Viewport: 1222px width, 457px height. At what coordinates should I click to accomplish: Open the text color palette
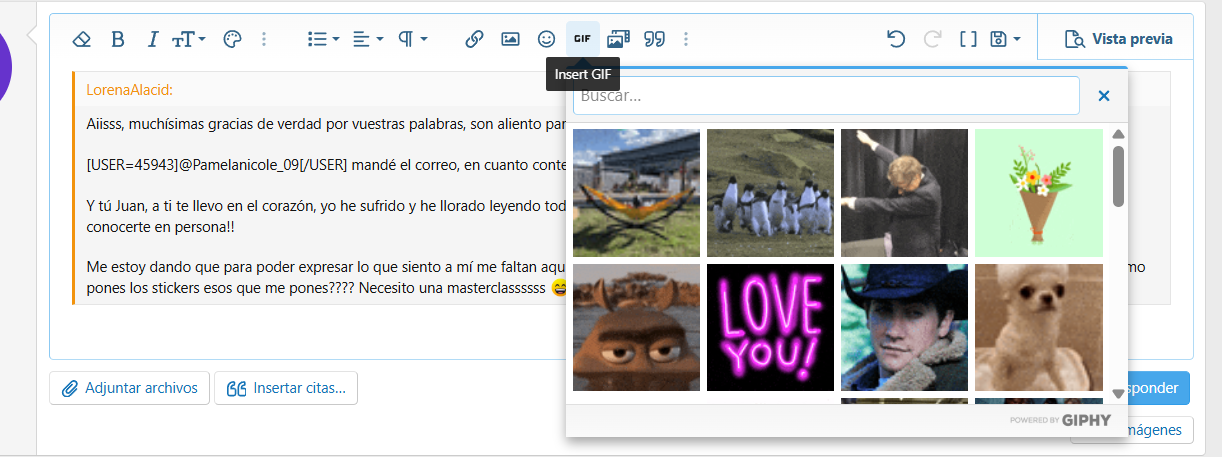232,39
